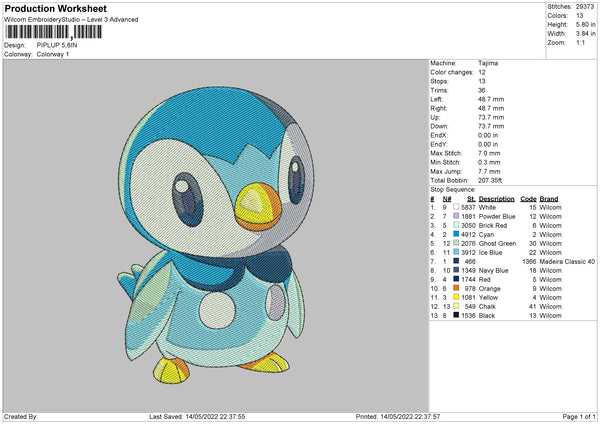Select the 'Page 1 of 1' footer text

pos(579,416)
